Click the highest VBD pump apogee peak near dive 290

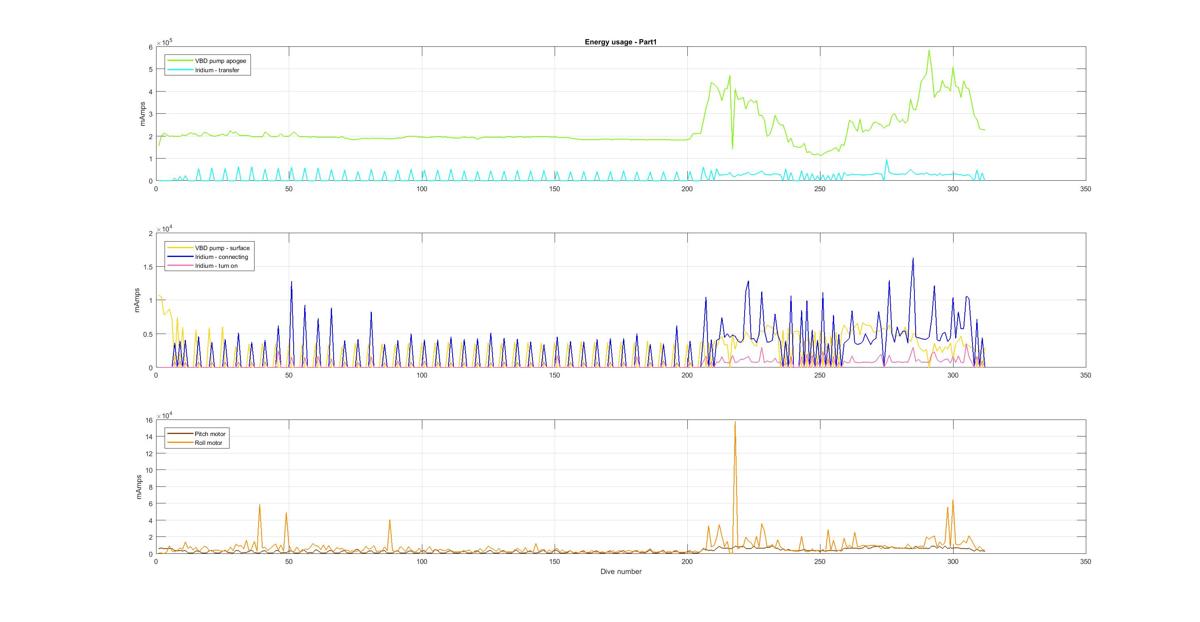coord(929,52)
